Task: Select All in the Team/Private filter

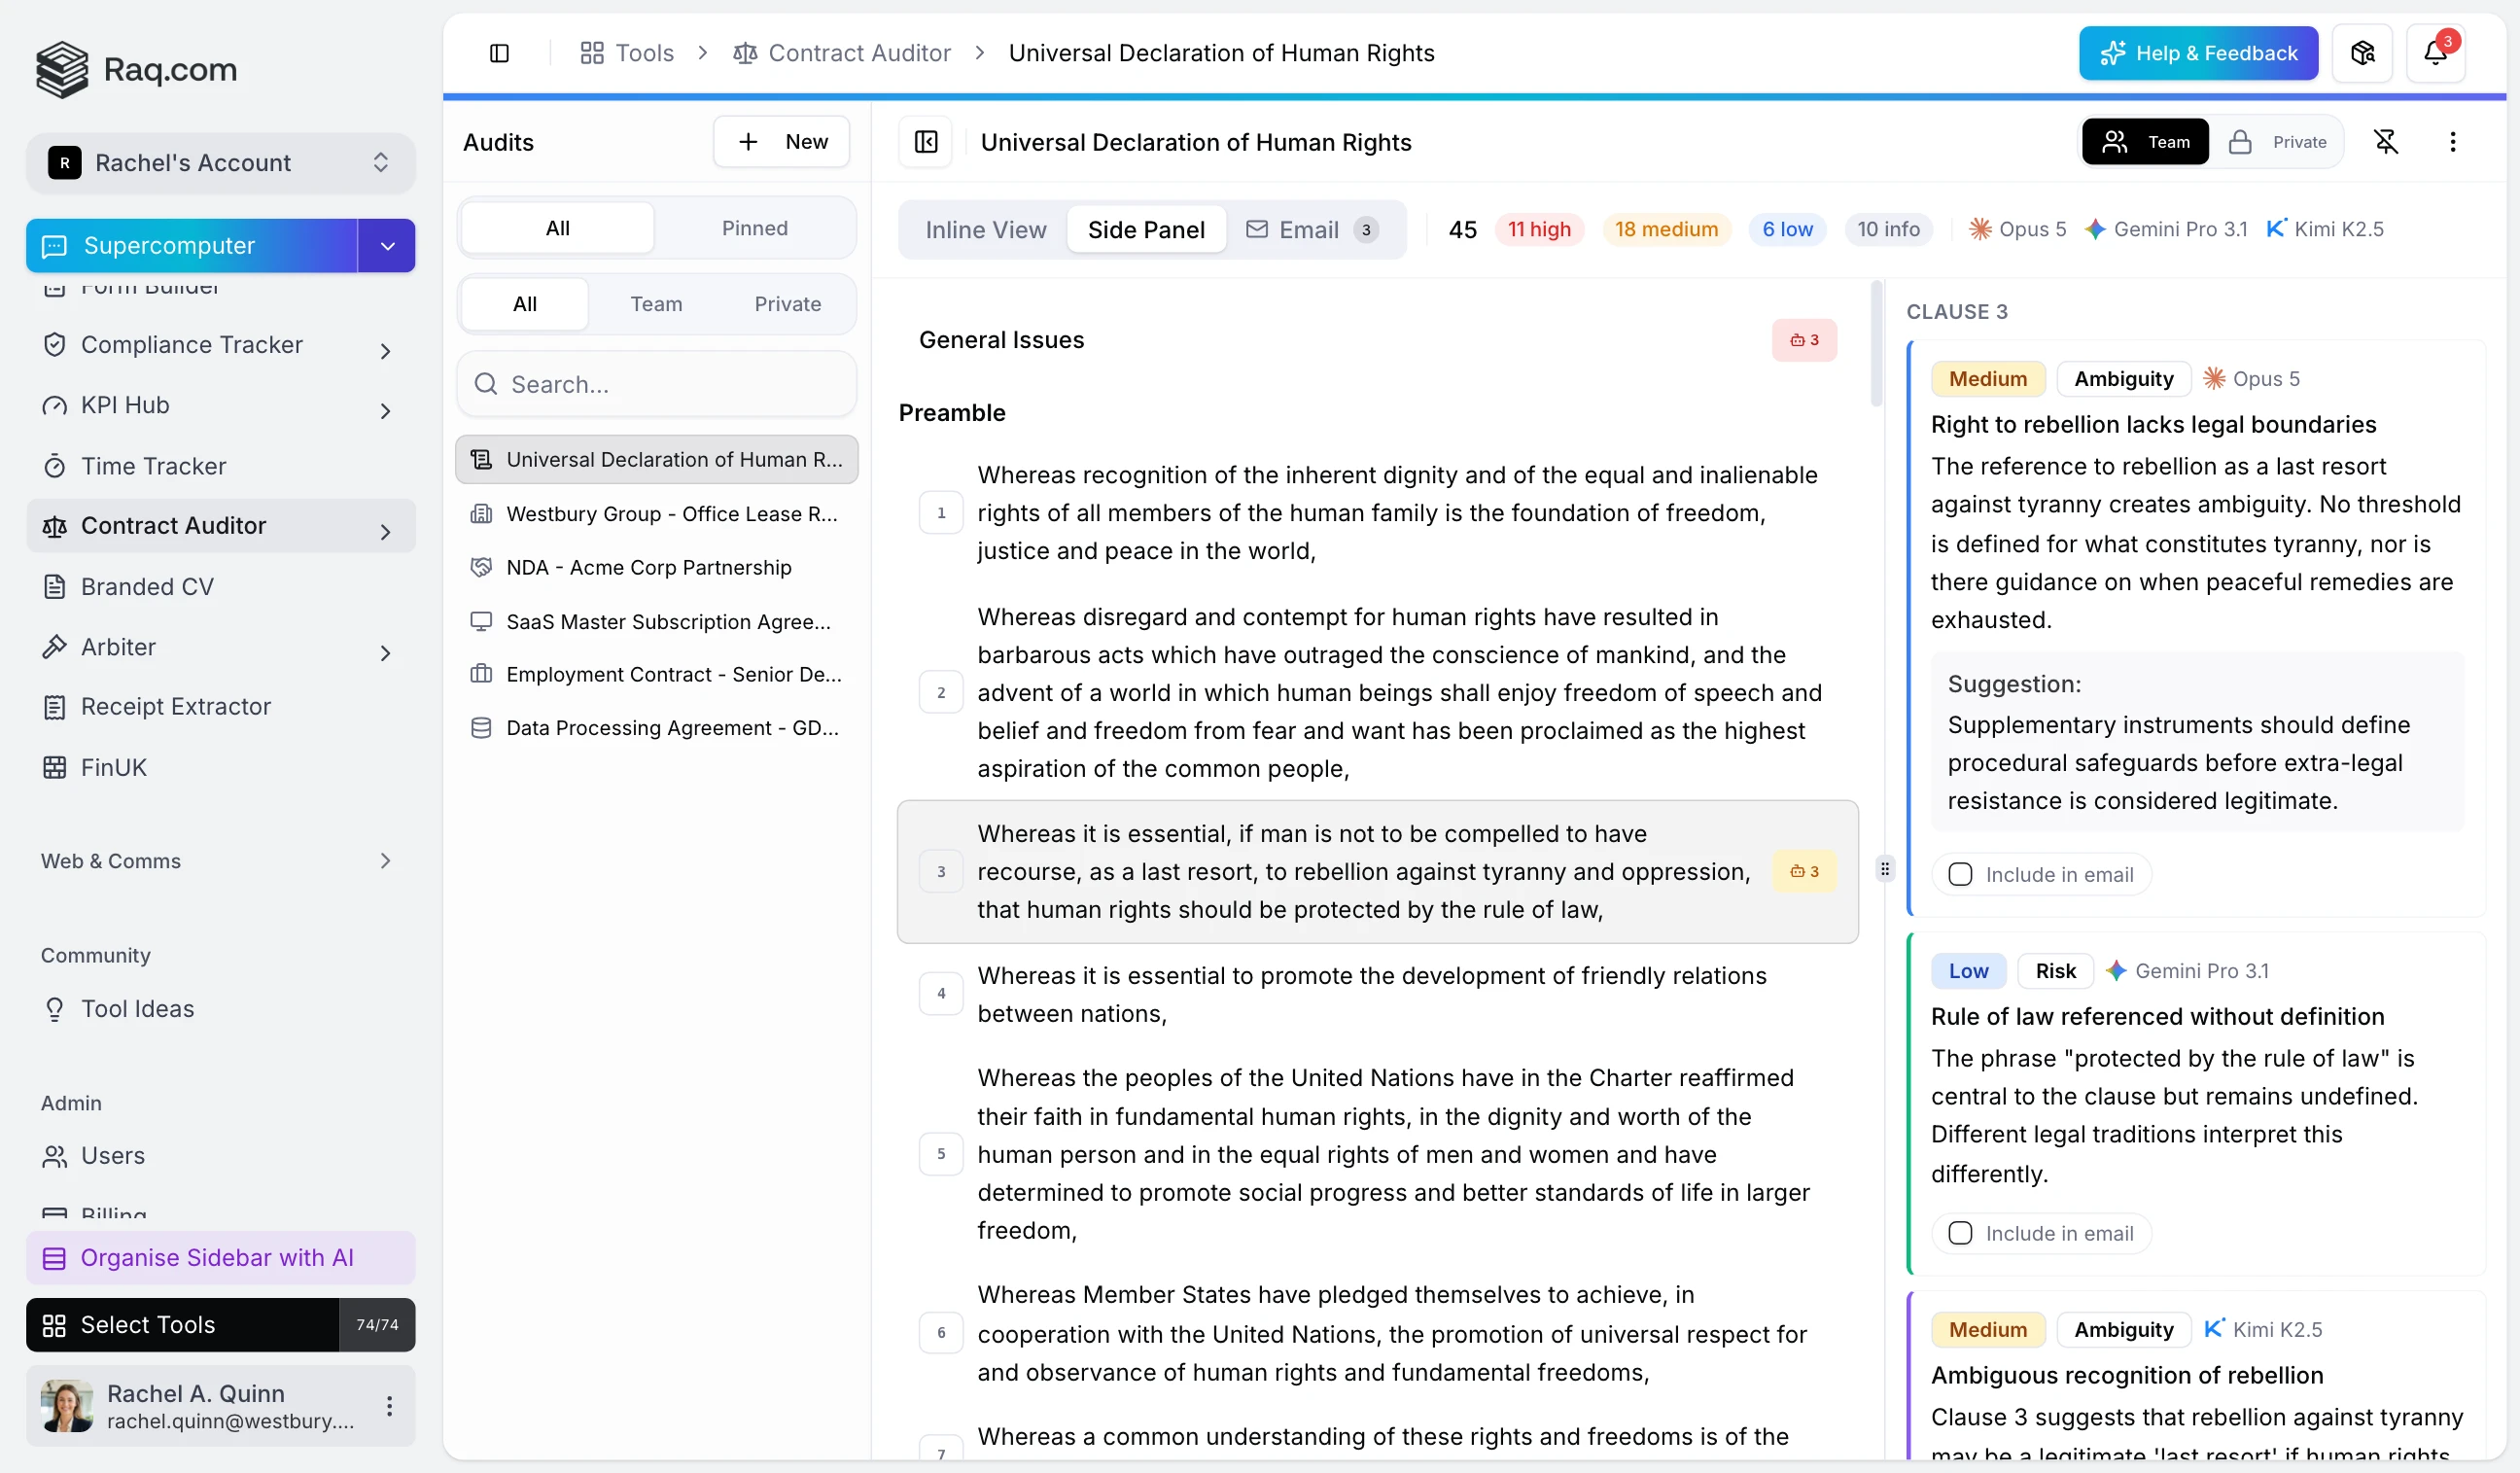Action: tap(525, 304)
